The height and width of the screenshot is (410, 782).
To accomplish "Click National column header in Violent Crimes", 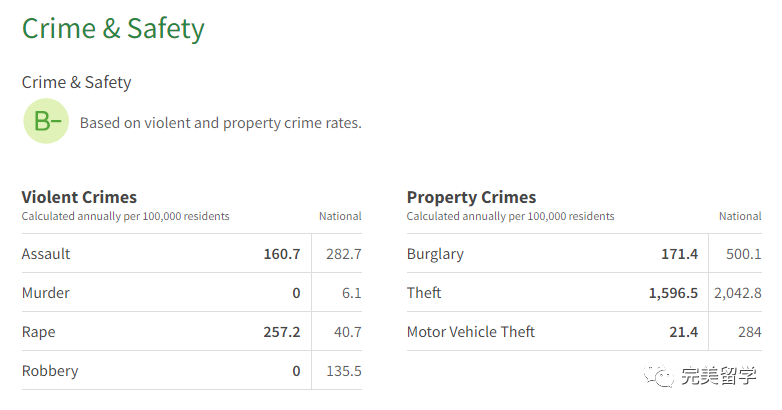I will coord(340,216).
